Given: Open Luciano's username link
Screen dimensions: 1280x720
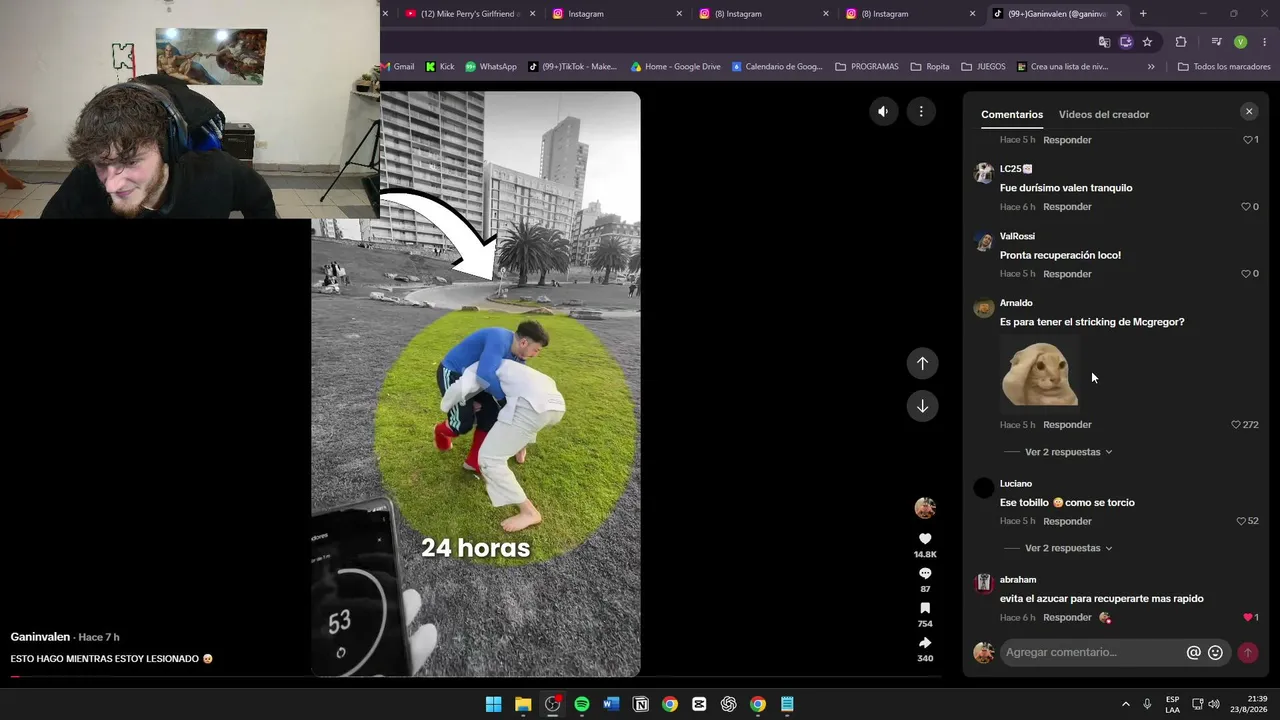Looking at the screenshot, I should [x=1016, y=484].
